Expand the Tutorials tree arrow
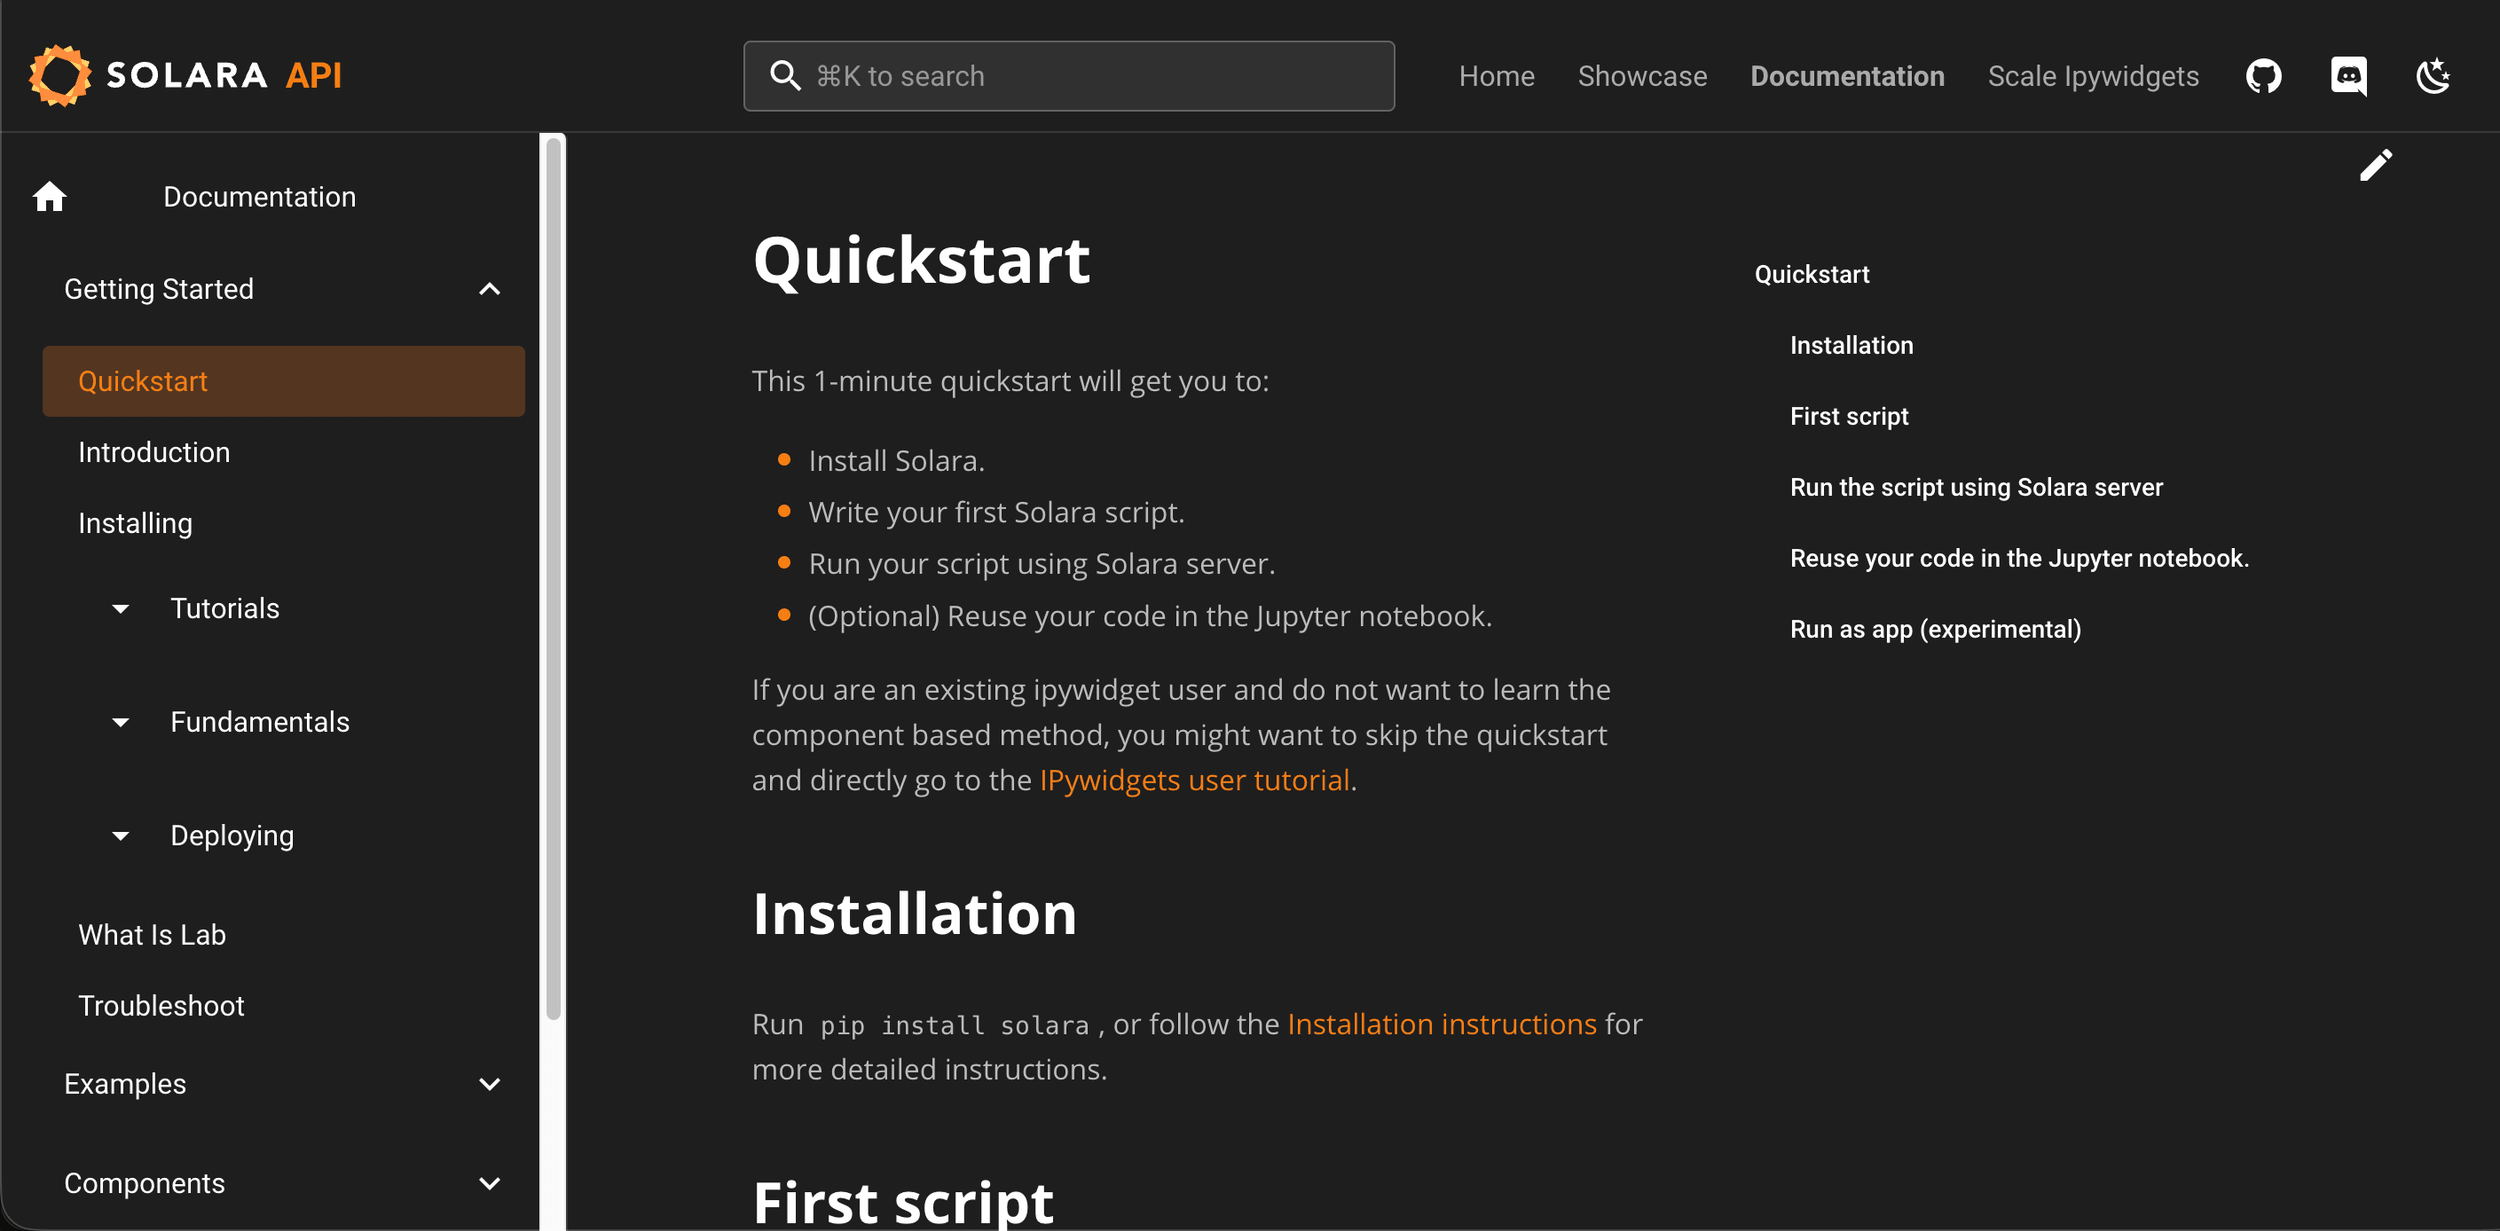The image size is (2500, 1231). [120, 609]
